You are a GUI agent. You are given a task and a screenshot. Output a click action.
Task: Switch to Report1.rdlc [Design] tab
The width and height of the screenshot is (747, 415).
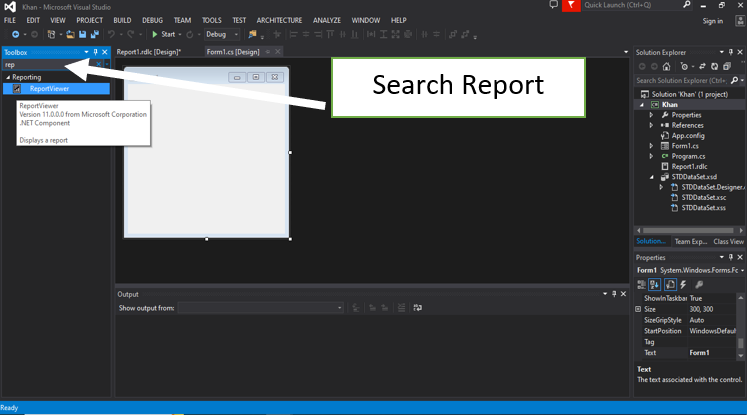149,52
